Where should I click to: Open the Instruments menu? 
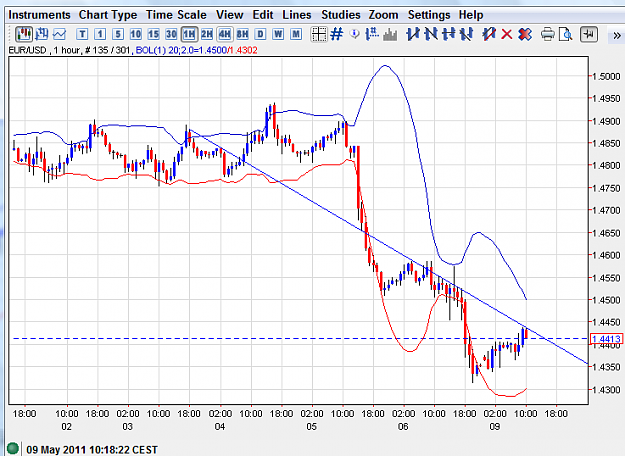[x=39, y=15]
